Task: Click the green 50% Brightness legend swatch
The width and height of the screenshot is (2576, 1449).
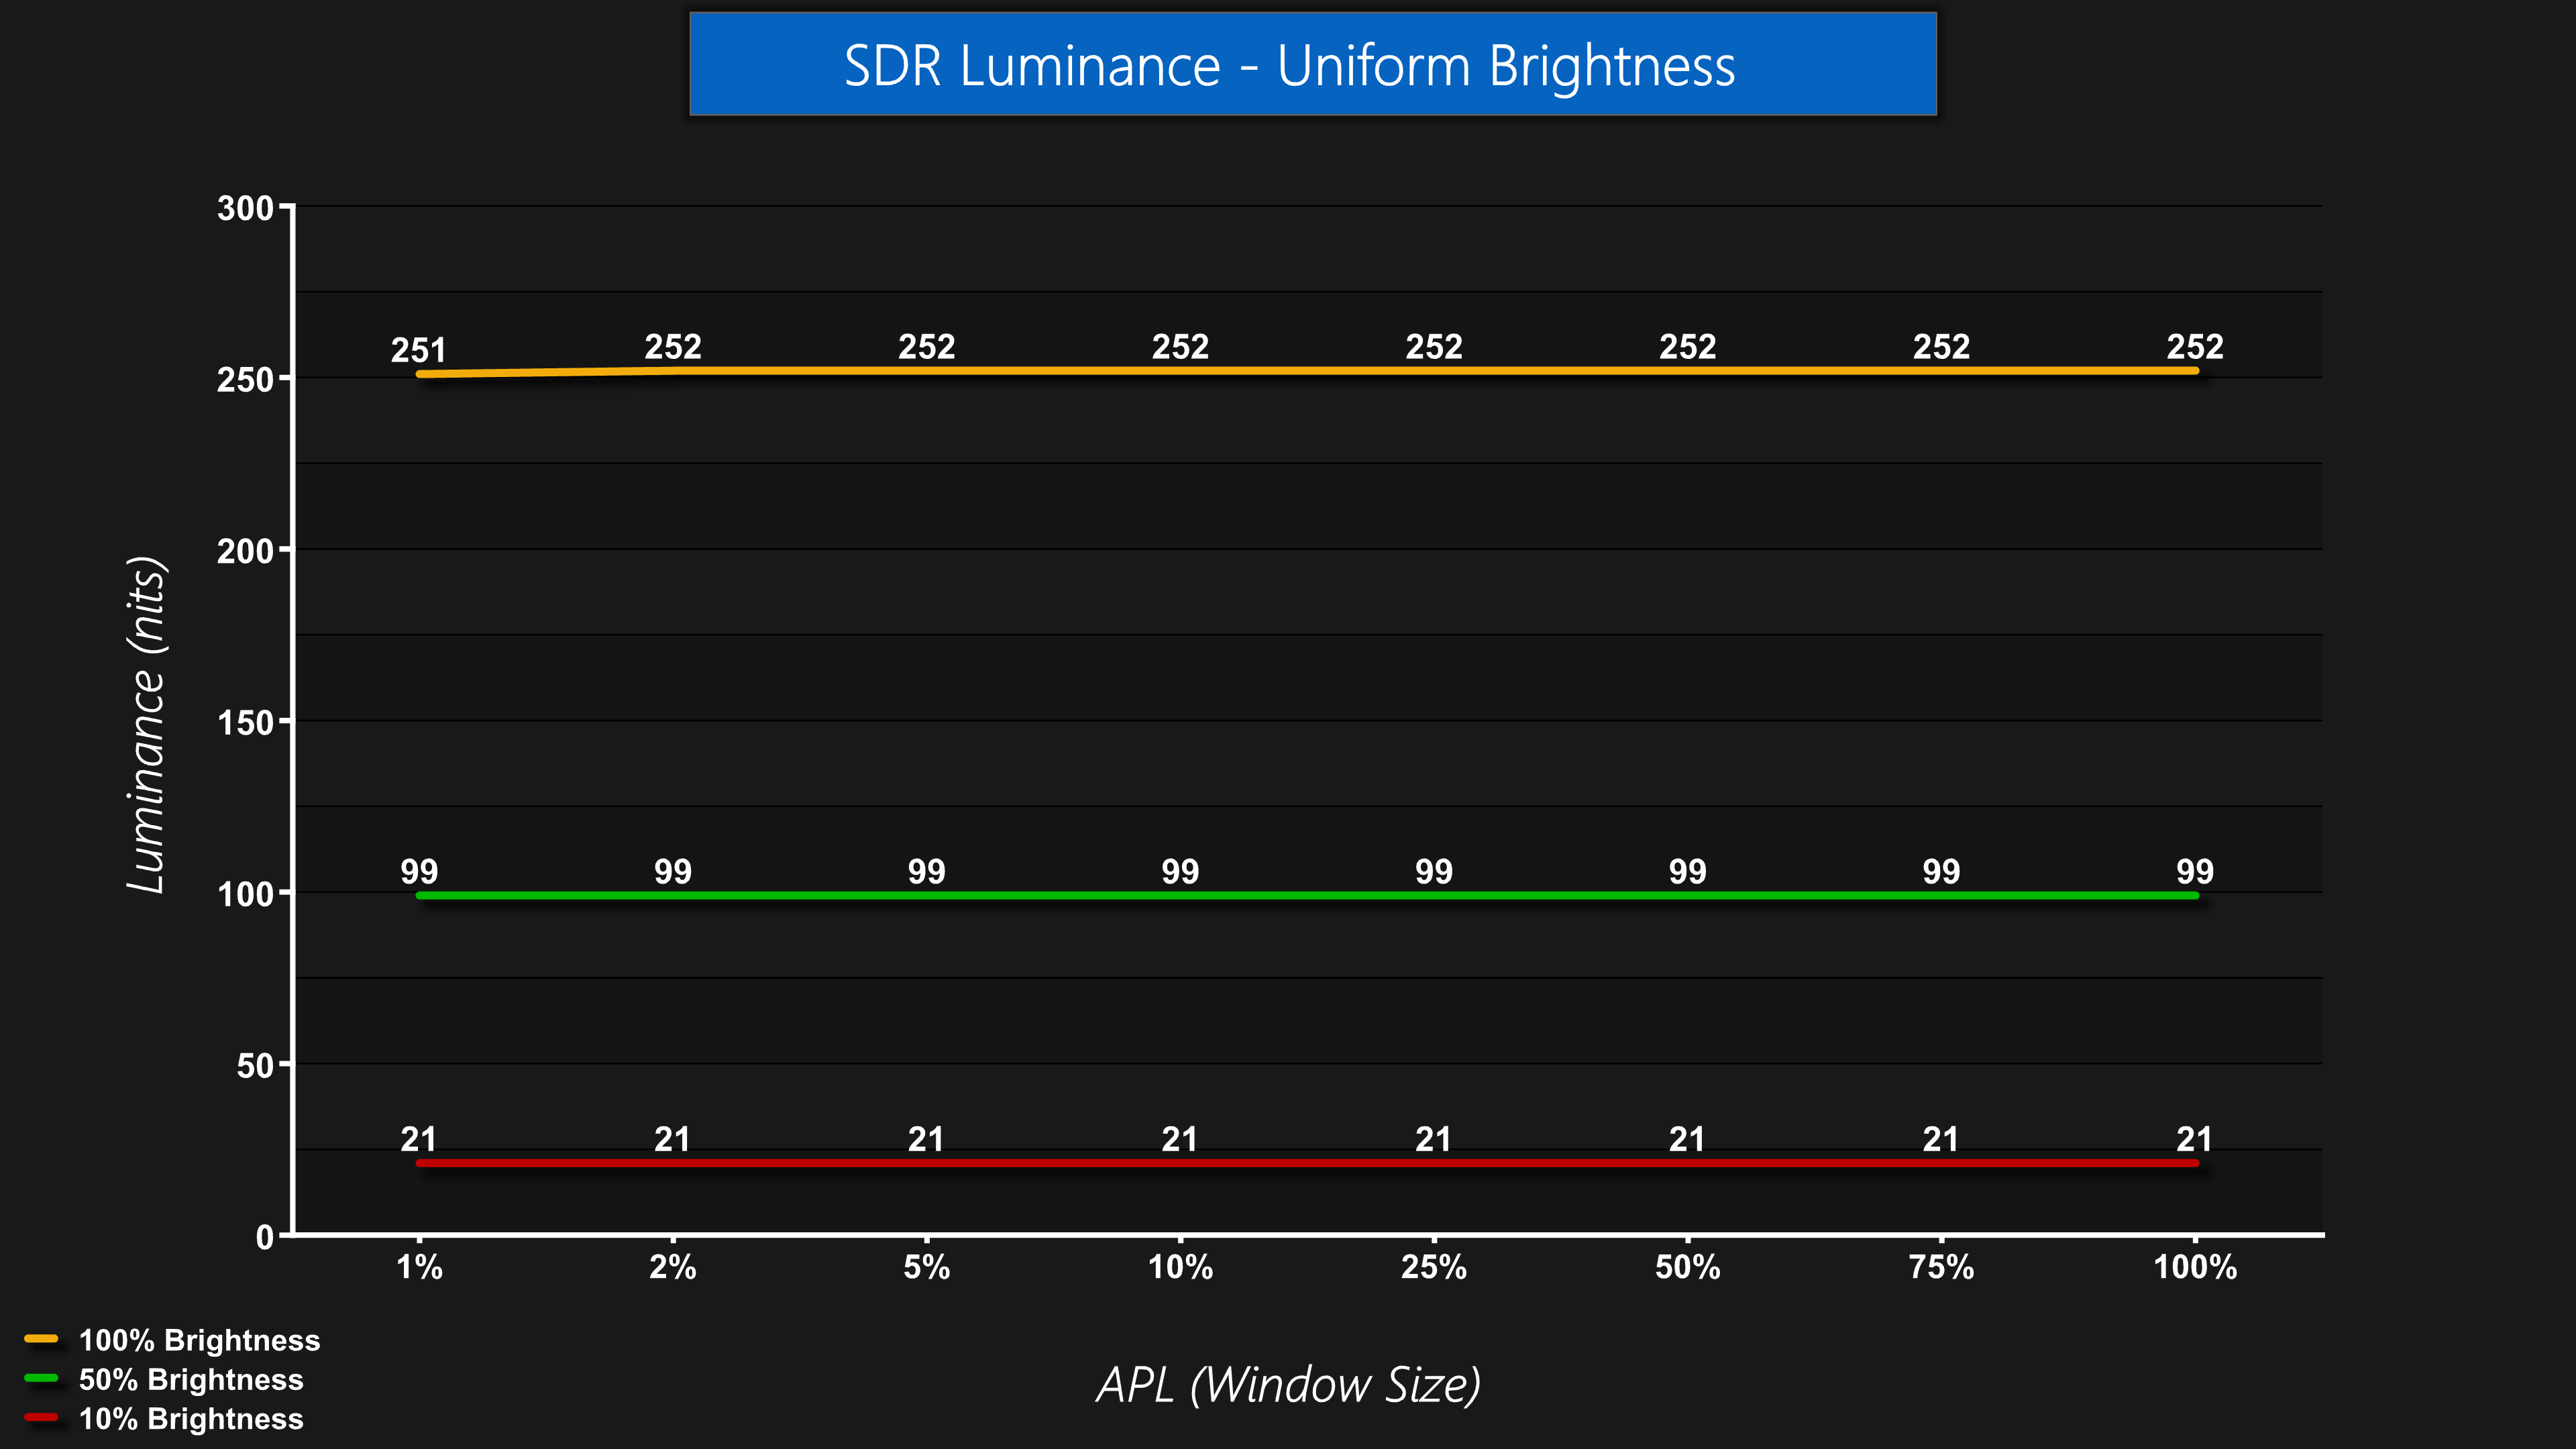Action: coord(41,1378)
